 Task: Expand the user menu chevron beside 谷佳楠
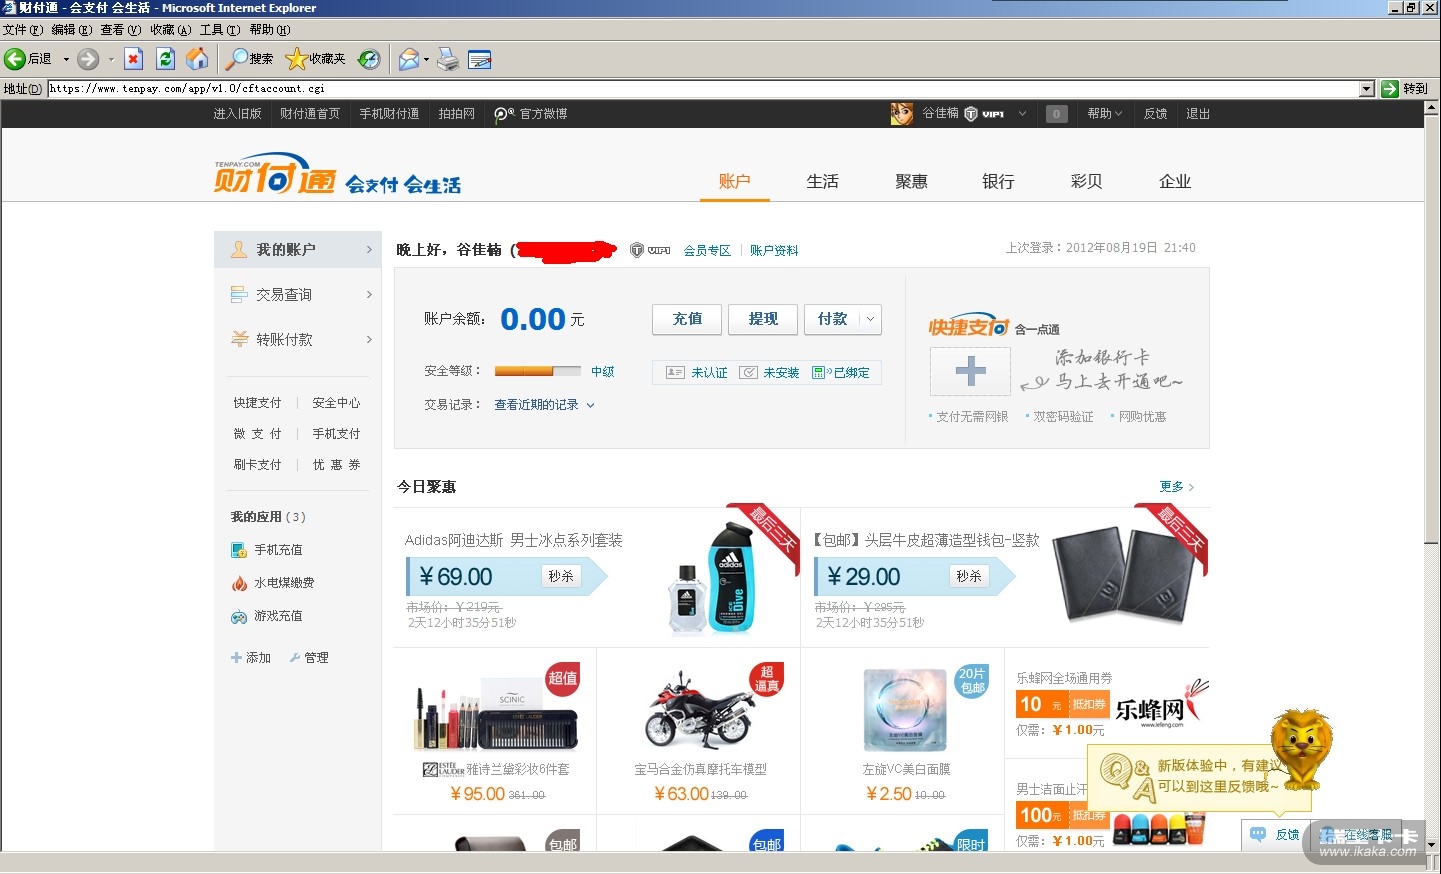tap(1022, 114)
